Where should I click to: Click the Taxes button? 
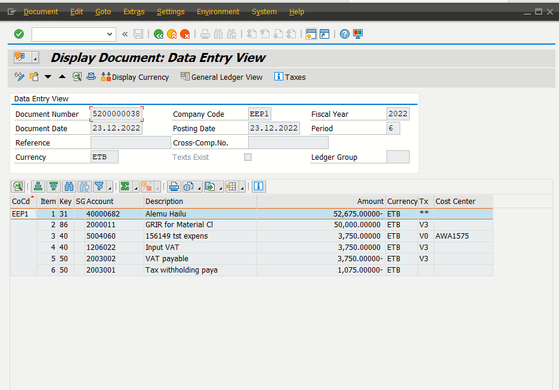(290, 77)
